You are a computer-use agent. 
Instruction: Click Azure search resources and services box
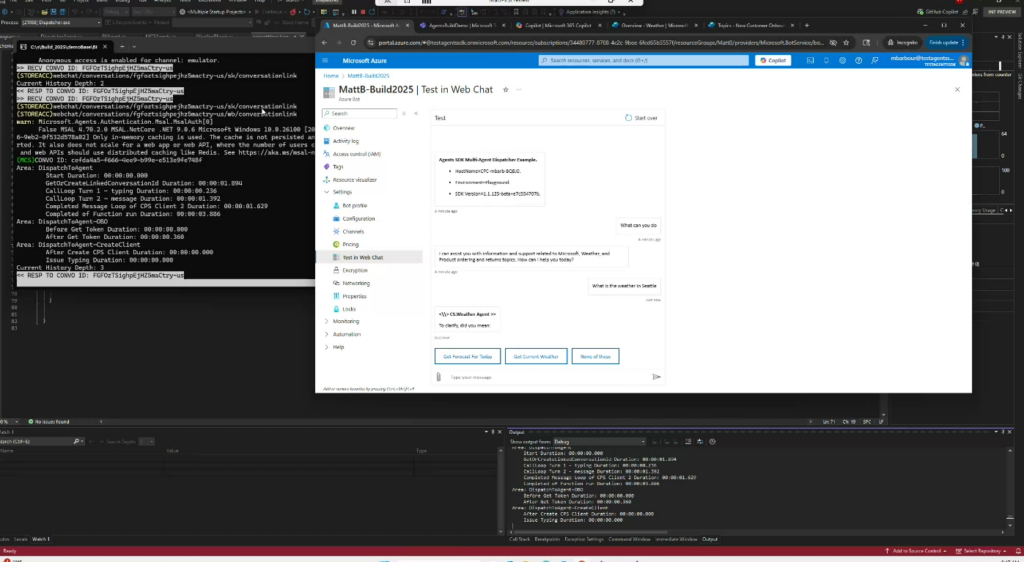[x=643, y=61]
